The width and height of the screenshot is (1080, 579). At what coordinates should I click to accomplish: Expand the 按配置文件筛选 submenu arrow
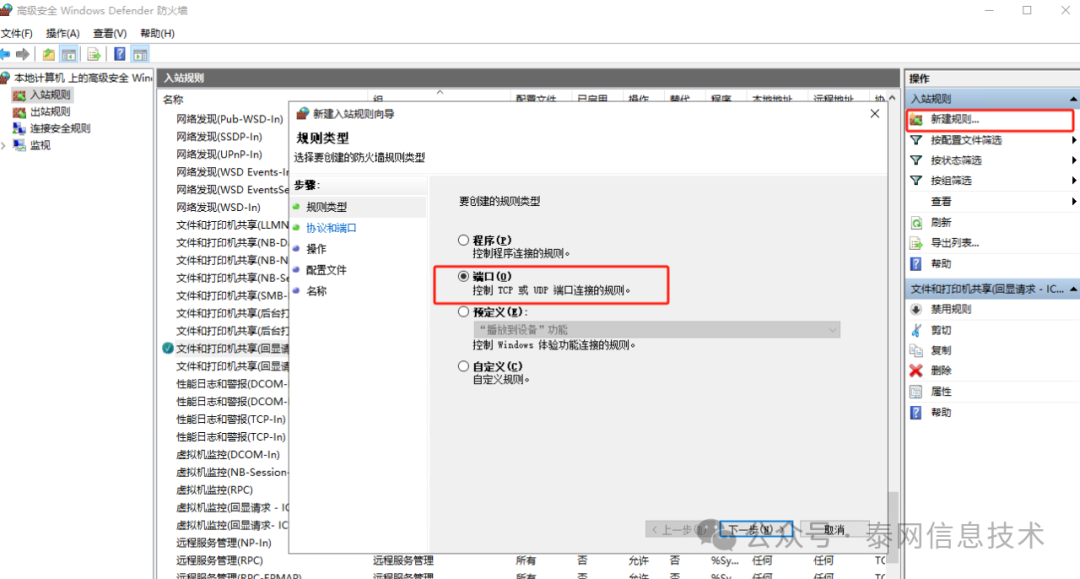(1073, 140)
